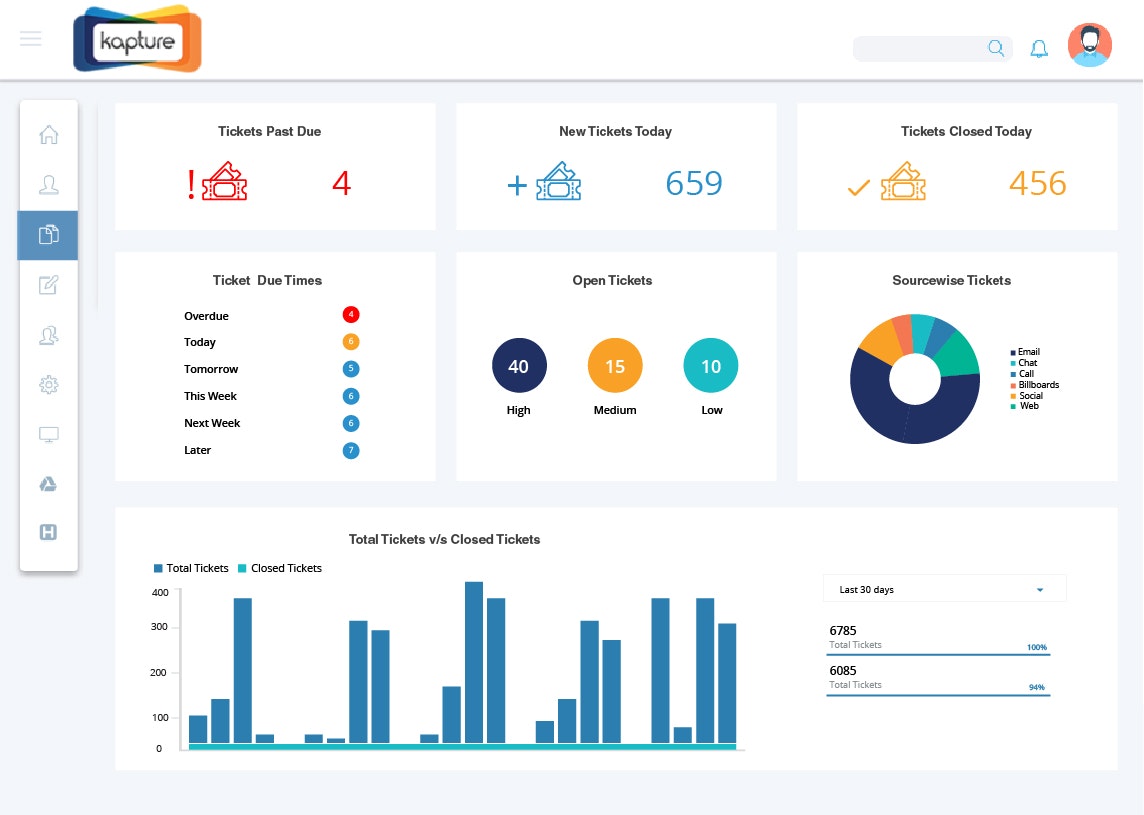Toggle the Total Tickets legend entry
Image resolution: width=1144 pixels, height=815 pixels.
pos(191,568)
